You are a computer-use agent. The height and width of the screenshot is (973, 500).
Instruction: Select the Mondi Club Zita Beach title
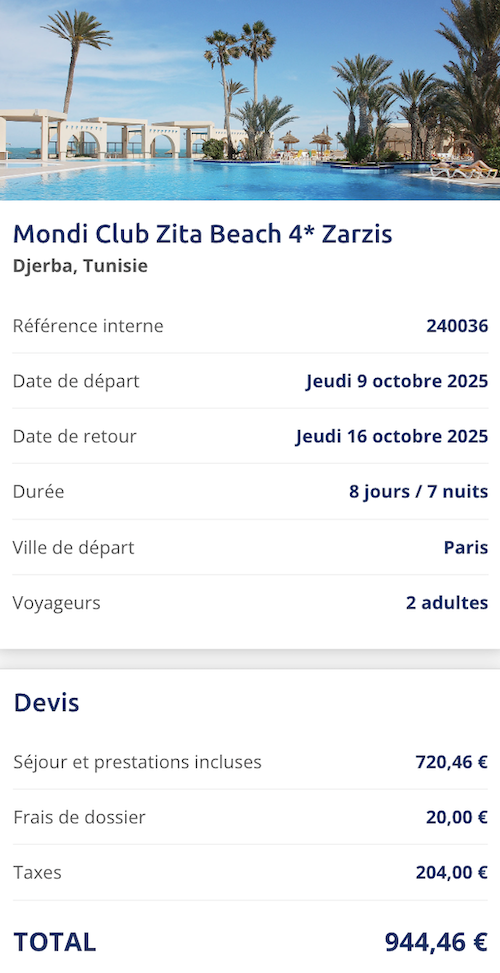(202, 234)
